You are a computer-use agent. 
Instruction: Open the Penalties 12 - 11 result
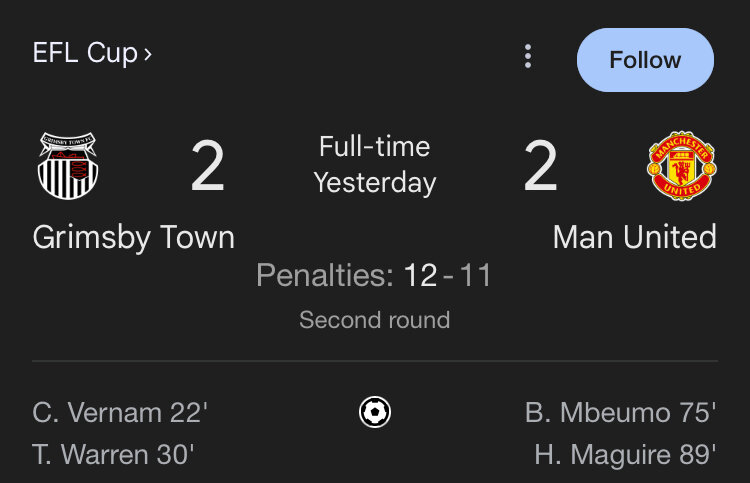[x=374, y=275]
